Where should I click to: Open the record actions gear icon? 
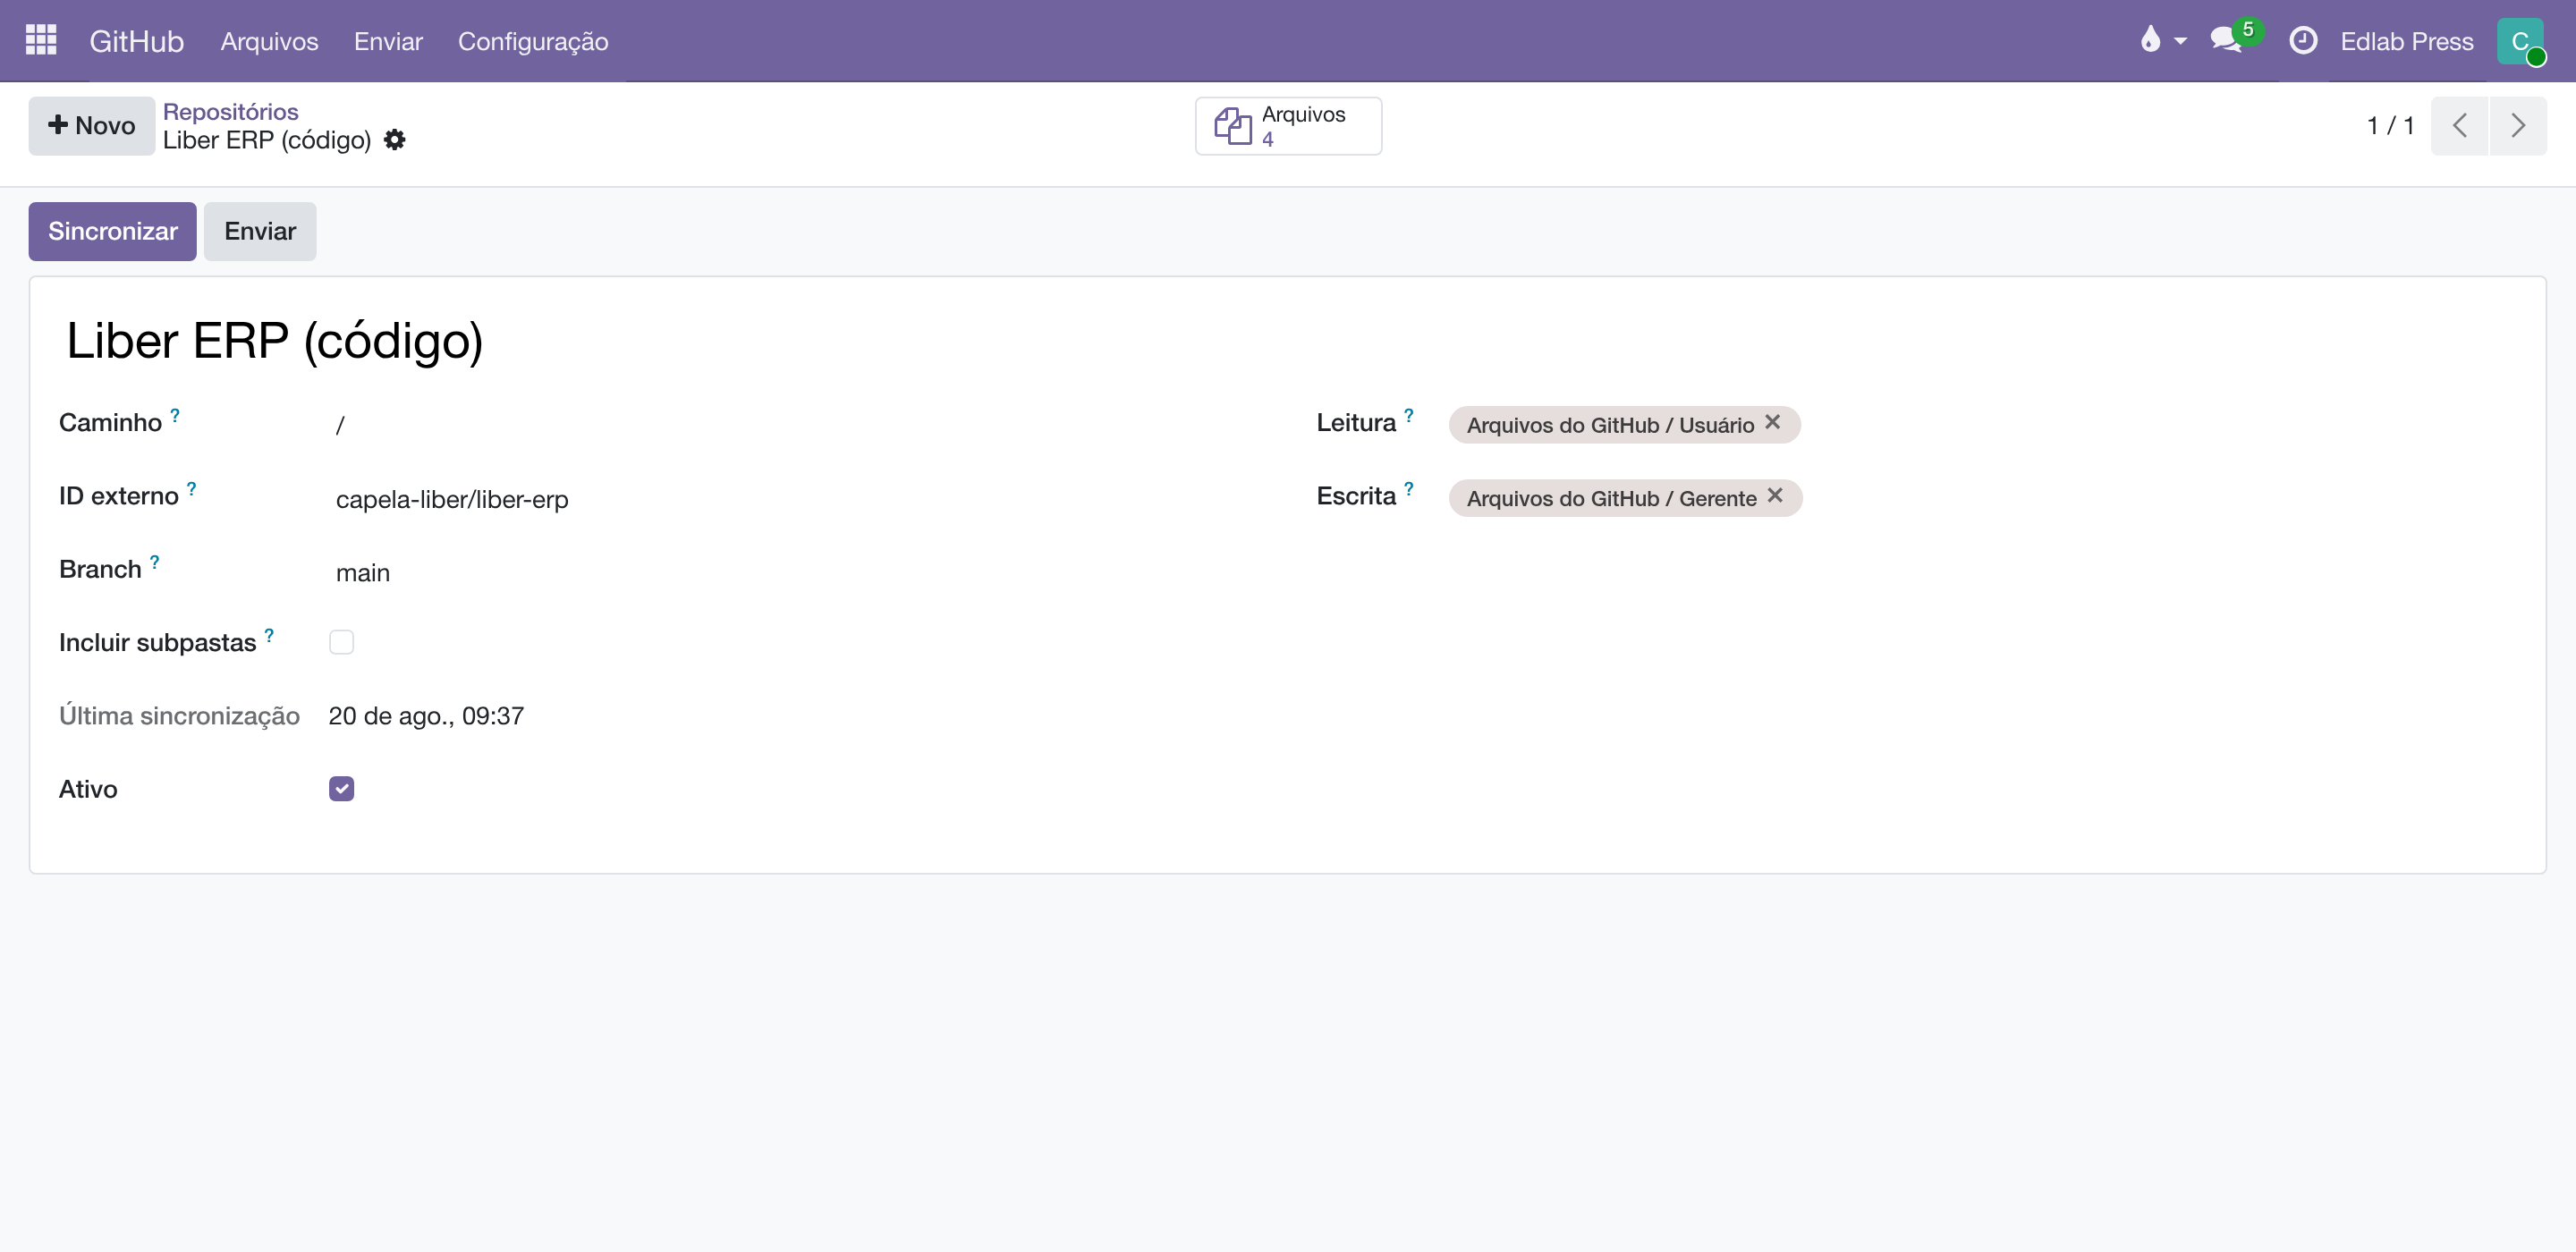[x=394, y=140]
